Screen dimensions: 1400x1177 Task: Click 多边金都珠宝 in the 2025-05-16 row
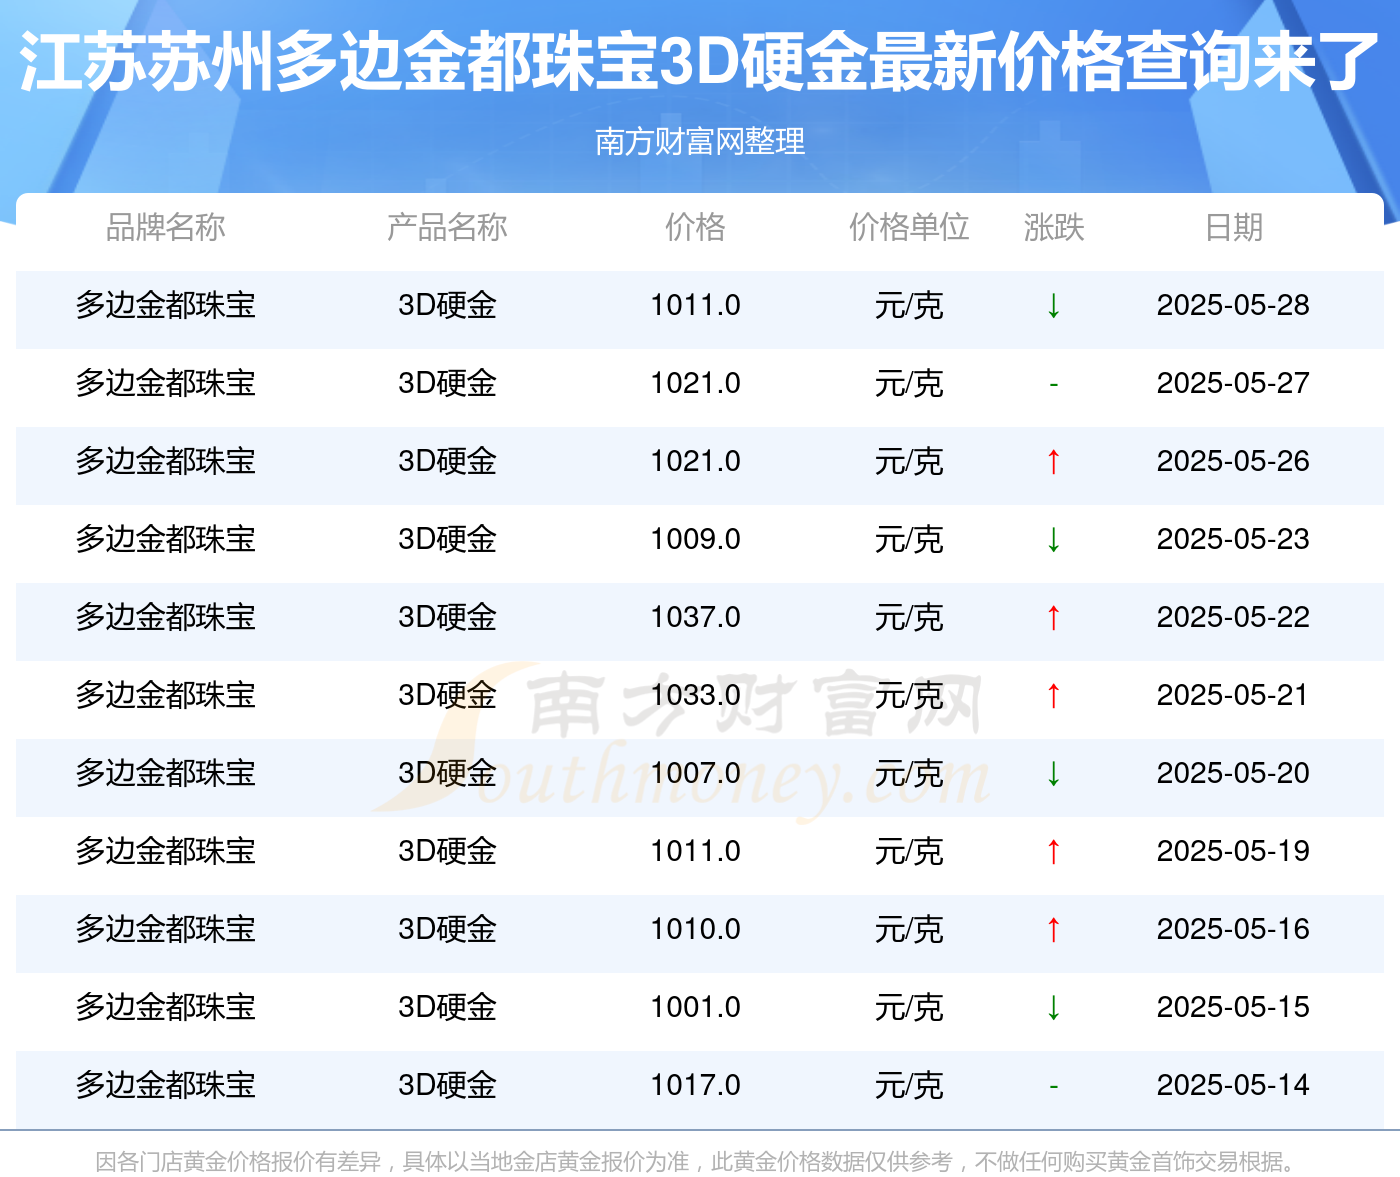[166, 929]
